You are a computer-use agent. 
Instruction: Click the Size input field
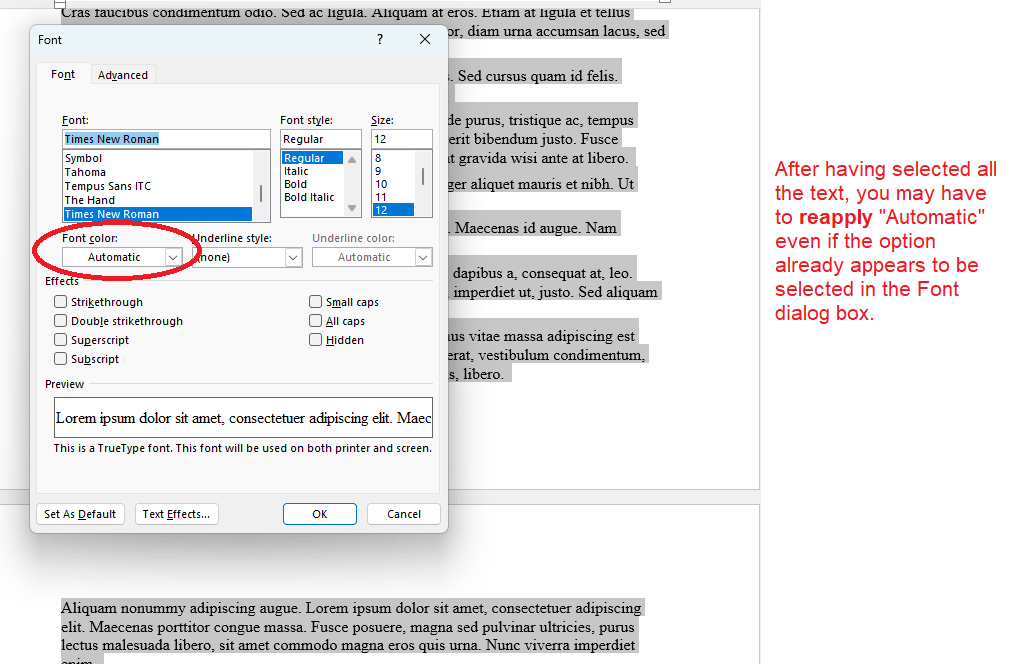coord(401,139)
